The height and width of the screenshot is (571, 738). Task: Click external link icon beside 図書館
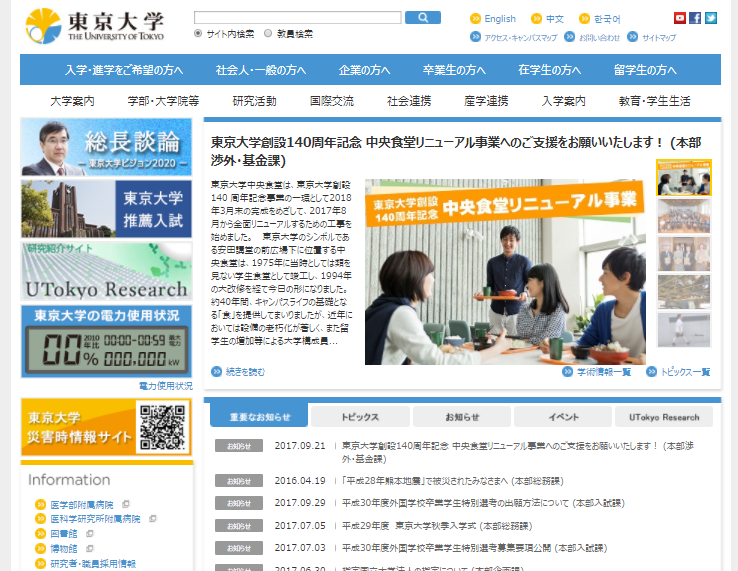[x=89, y=533]
